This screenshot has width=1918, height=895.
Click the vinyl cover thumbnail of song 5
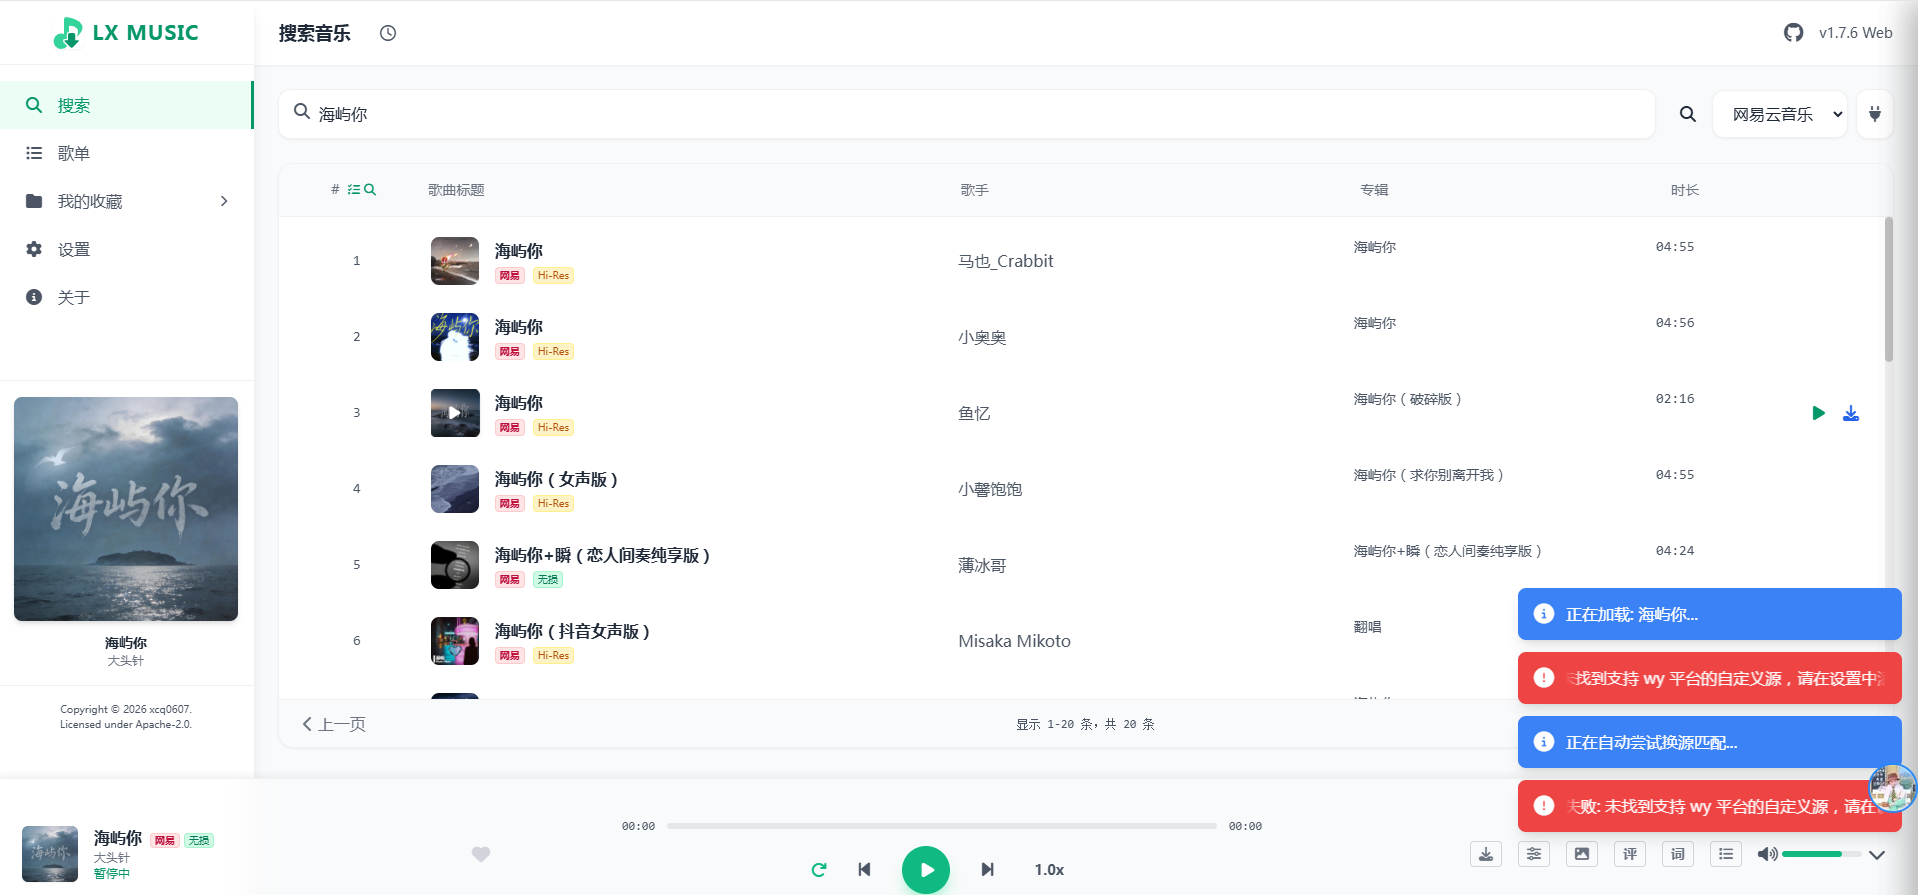coord(455,565)
